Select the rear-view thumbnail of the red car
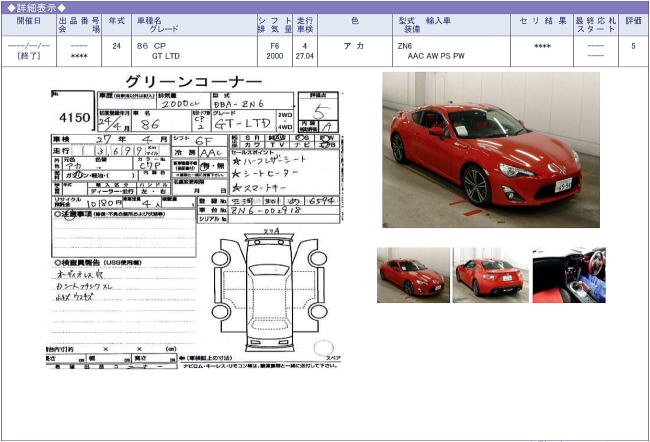Screen dimensions: 650x442 [x=491, y=275]
